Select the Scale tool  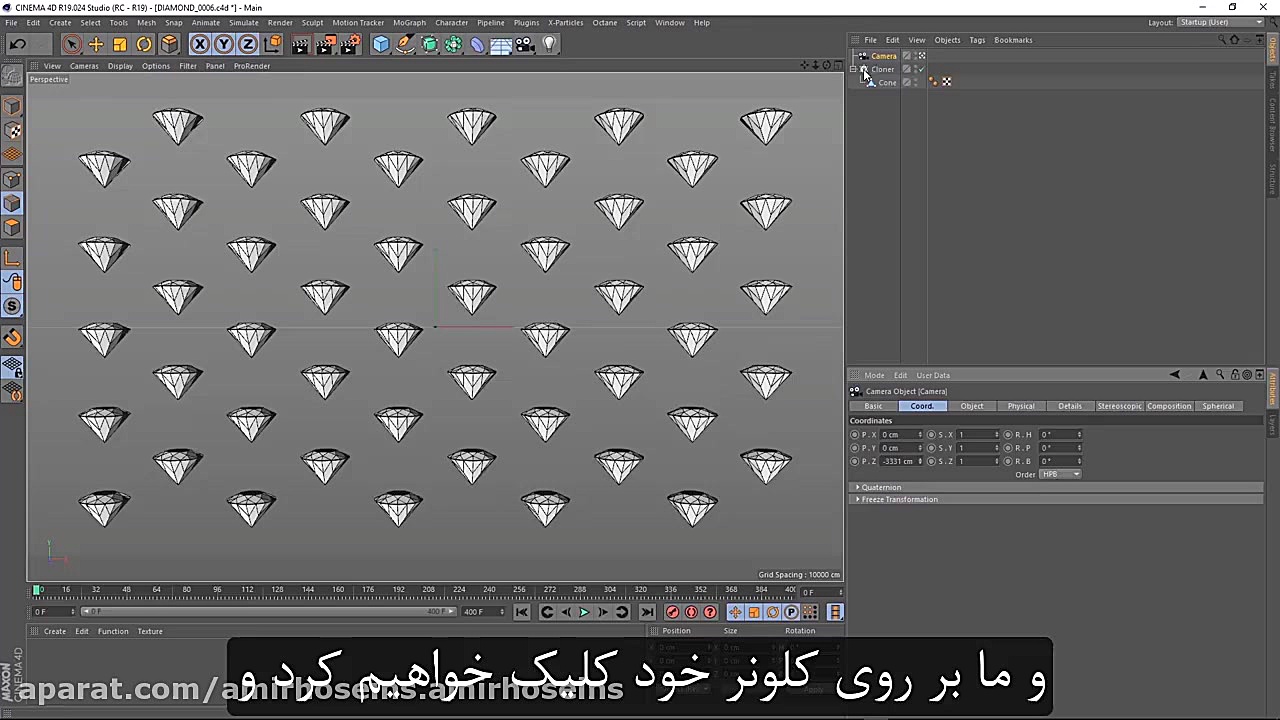point(120,43)
